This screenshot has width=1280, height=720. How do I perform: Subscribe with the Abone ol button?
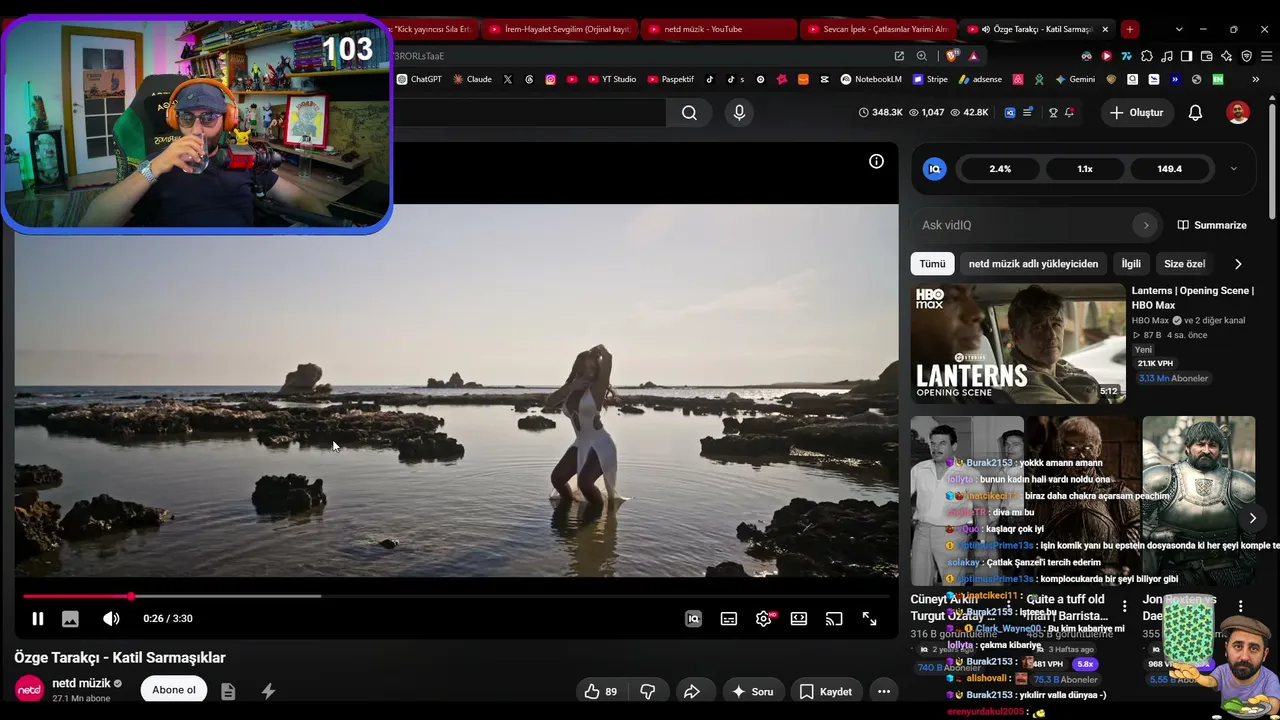tap(174, 690)
